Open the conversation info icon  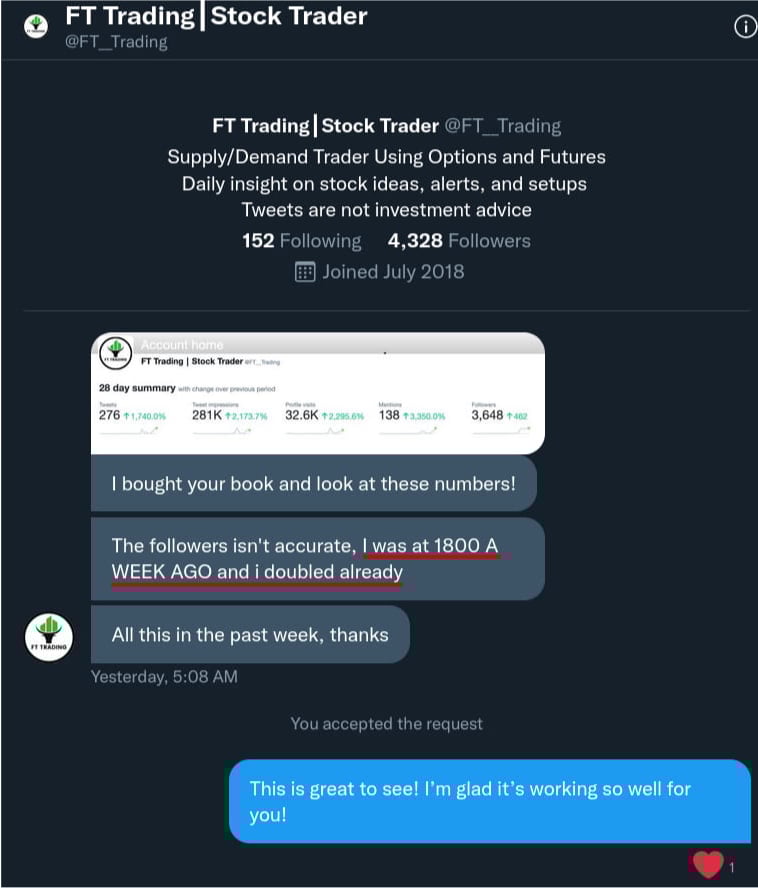pyautogui.click(x=746, y=27)
